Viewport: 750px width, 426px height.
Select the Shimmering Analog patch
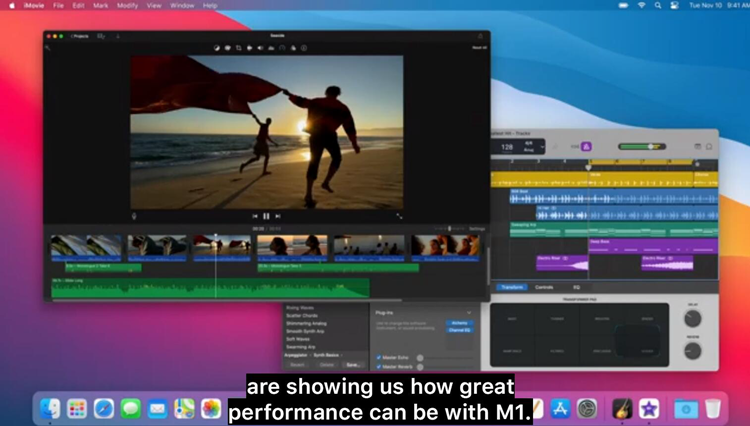[306, 323]
